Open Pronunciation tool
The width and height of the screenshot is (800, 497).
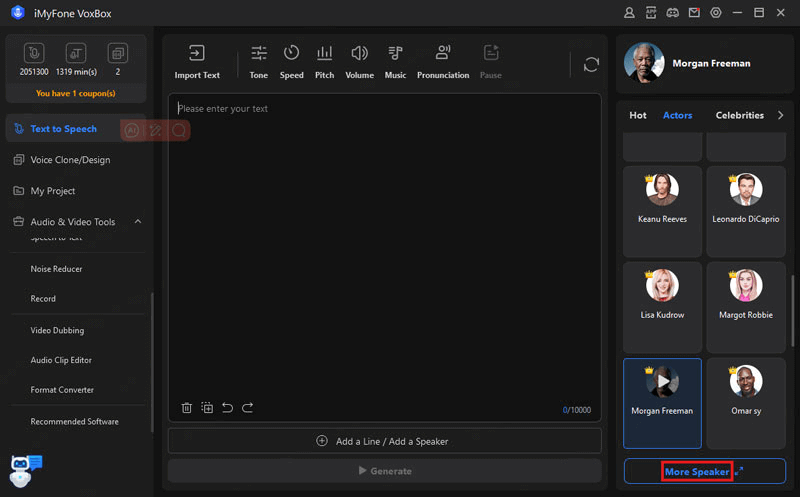443,62
